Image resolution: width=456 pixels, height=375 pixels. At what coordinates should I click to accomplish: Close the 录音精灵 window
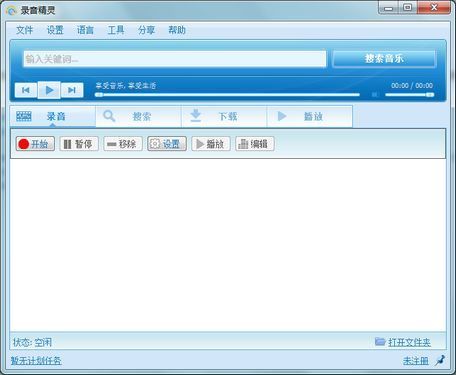pos(434,7)
